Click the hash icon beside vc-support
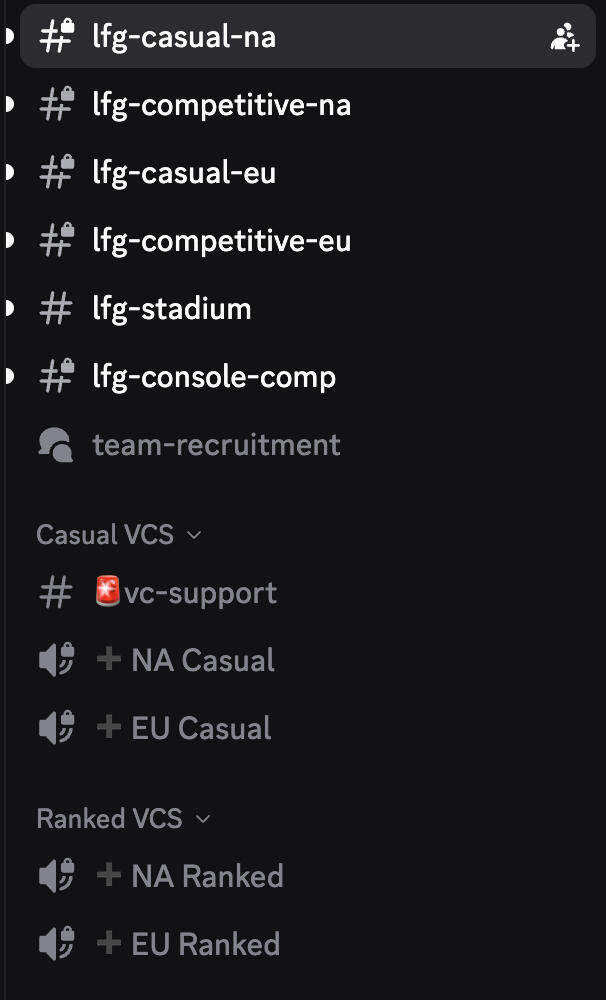Screen dimensions: 606x1000 coord(54,593)
